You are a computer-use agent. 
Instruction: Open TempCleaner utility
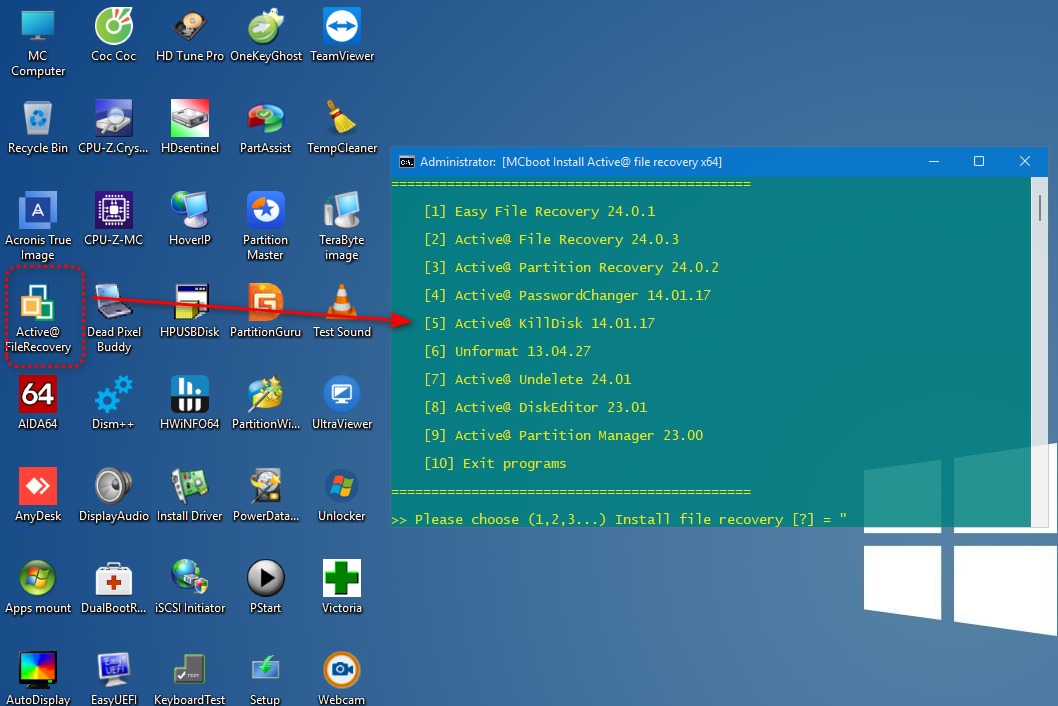[x=341, y=117]
